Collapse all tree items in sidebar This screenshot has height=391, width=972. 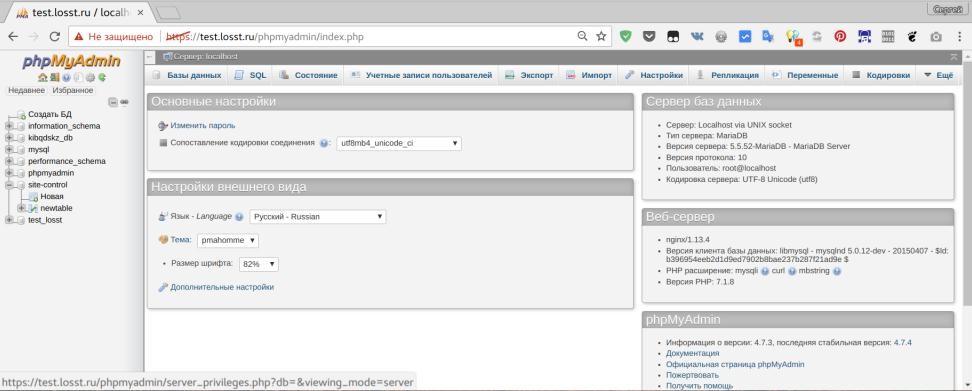click(x=113, y=102)
